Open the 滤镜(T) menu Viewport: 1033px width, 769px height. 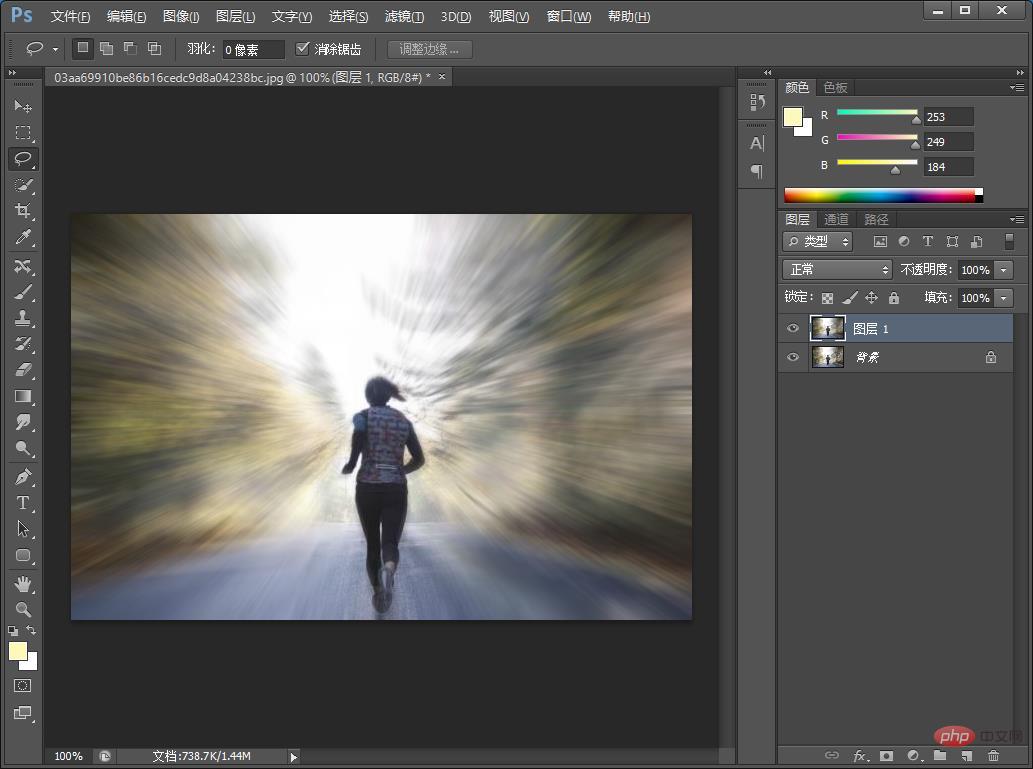404,16
